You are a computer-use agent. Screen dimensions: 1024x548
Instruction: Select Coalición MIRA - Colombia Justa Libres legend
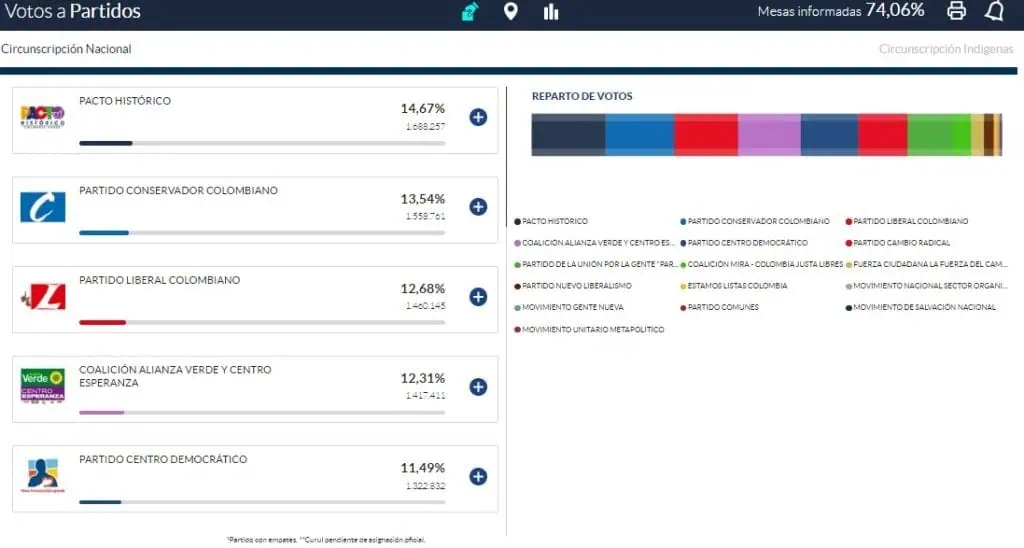coord(761,265)
